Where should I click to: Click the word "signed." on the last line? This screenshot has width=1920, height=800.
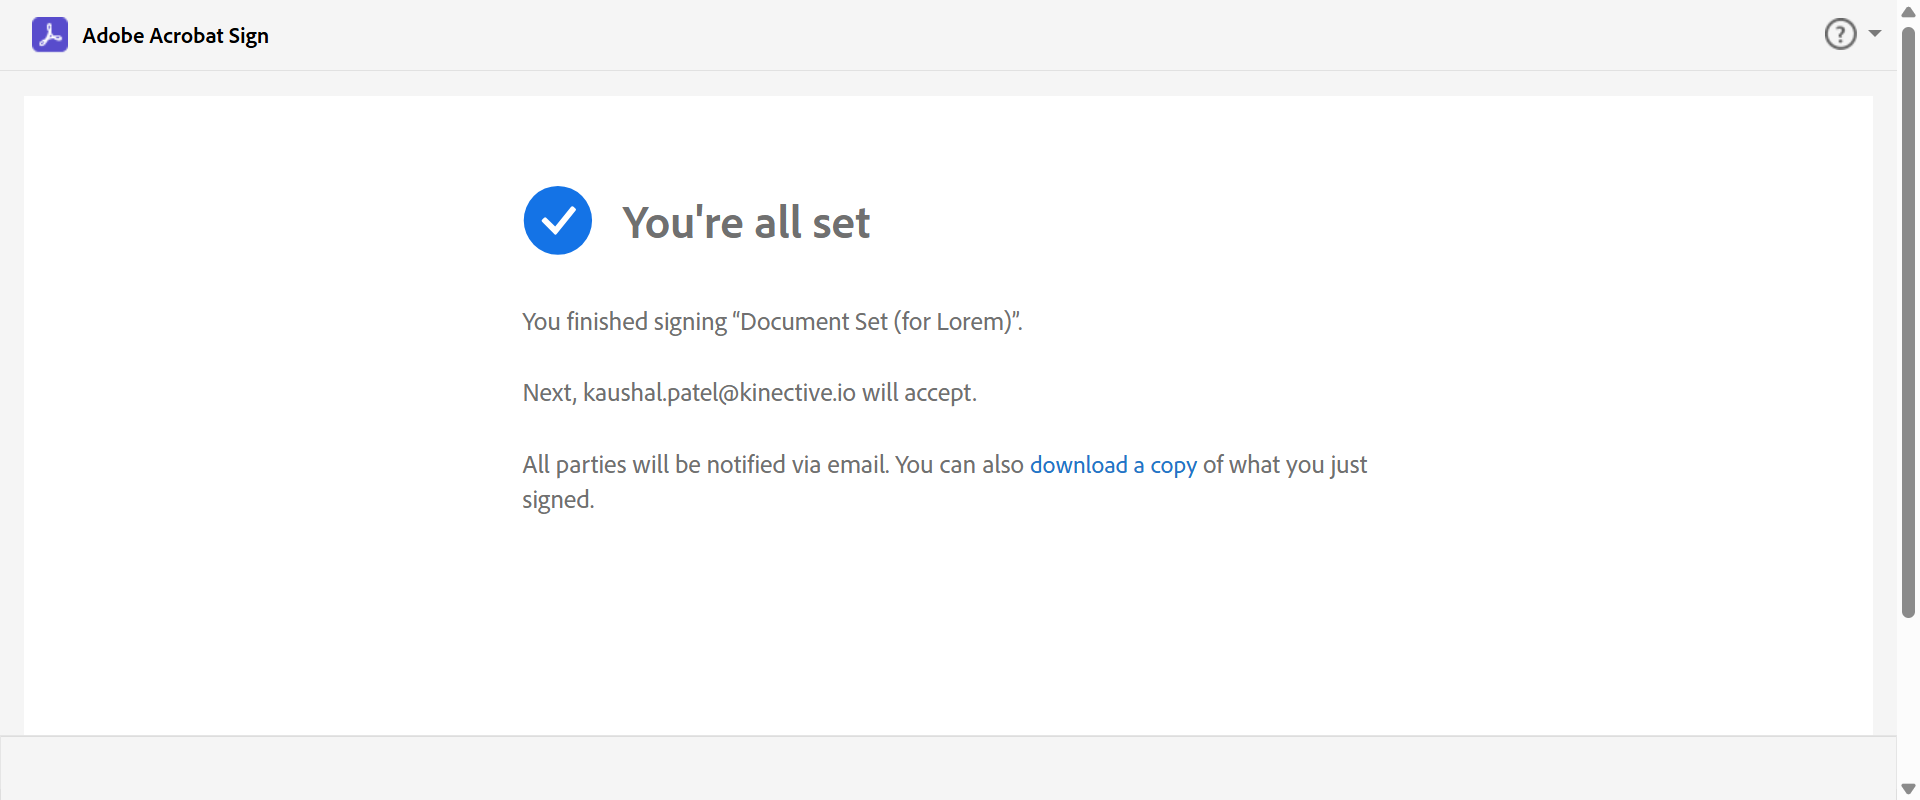click(558, 500)
